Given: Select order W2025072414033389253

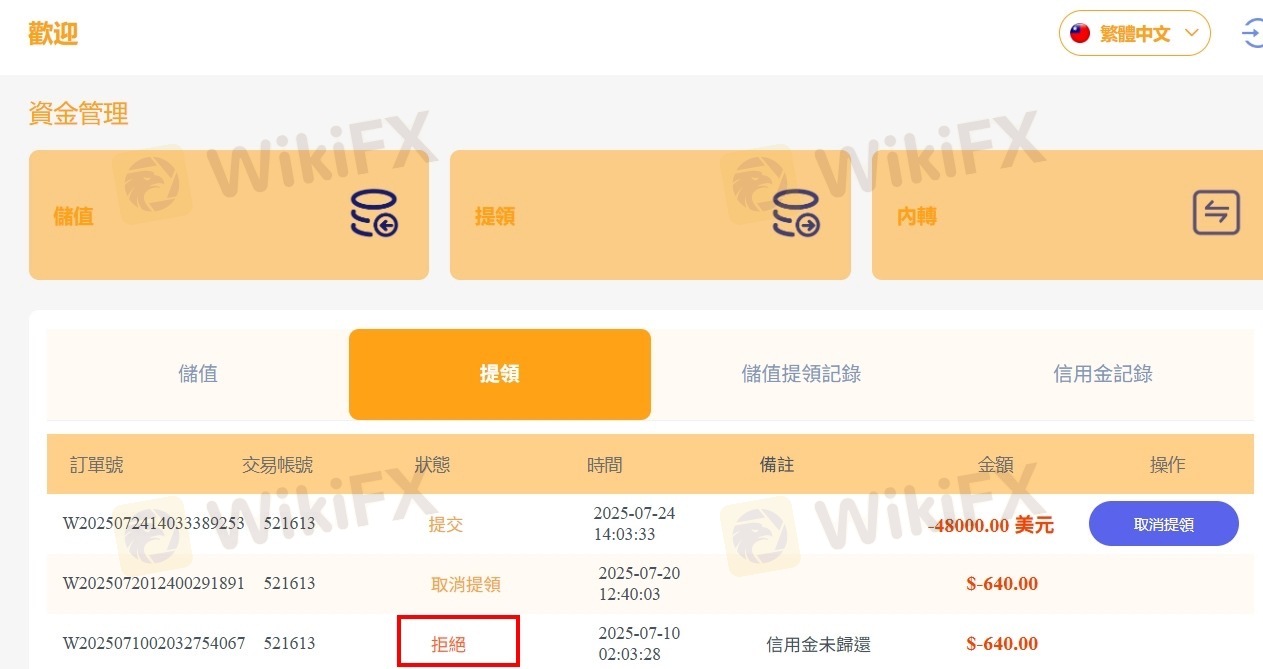Looking at the screenshot, I should 154,523.
